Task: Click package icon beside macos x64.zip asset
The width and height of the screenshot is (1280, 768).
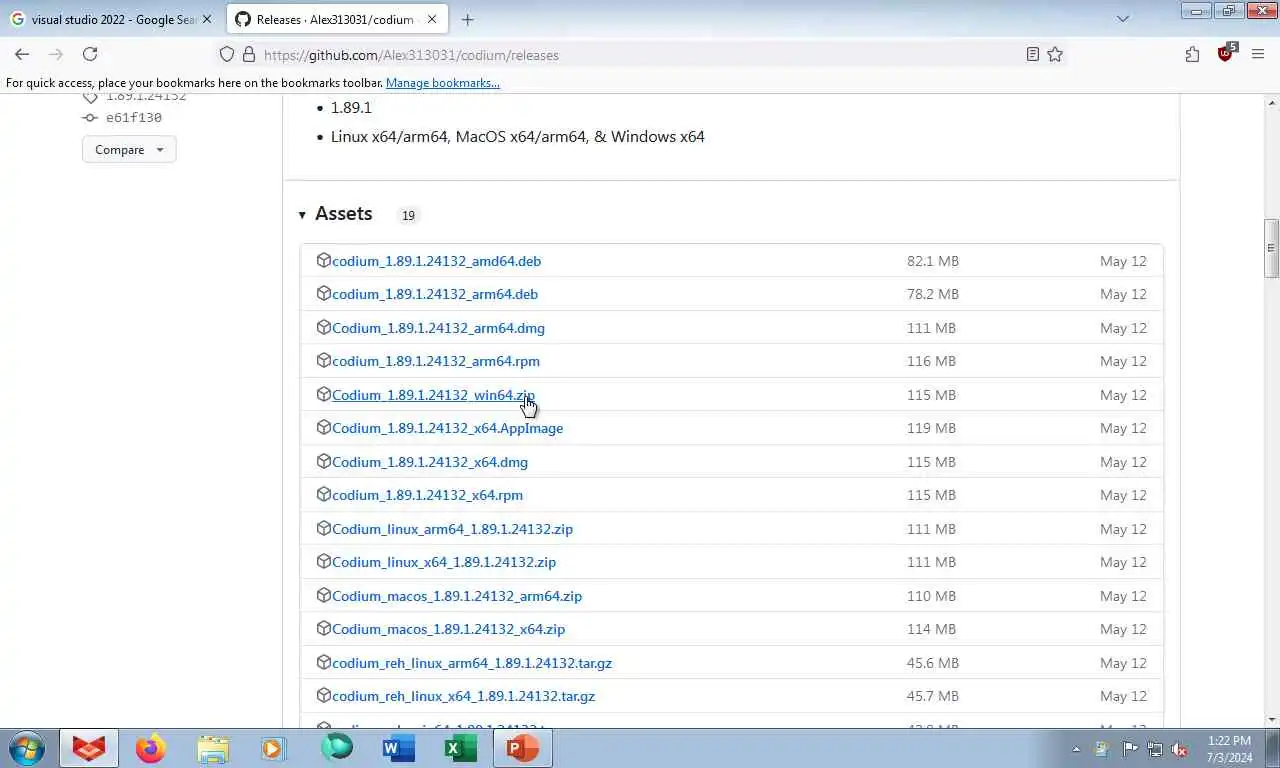Action: coord(323,628)
